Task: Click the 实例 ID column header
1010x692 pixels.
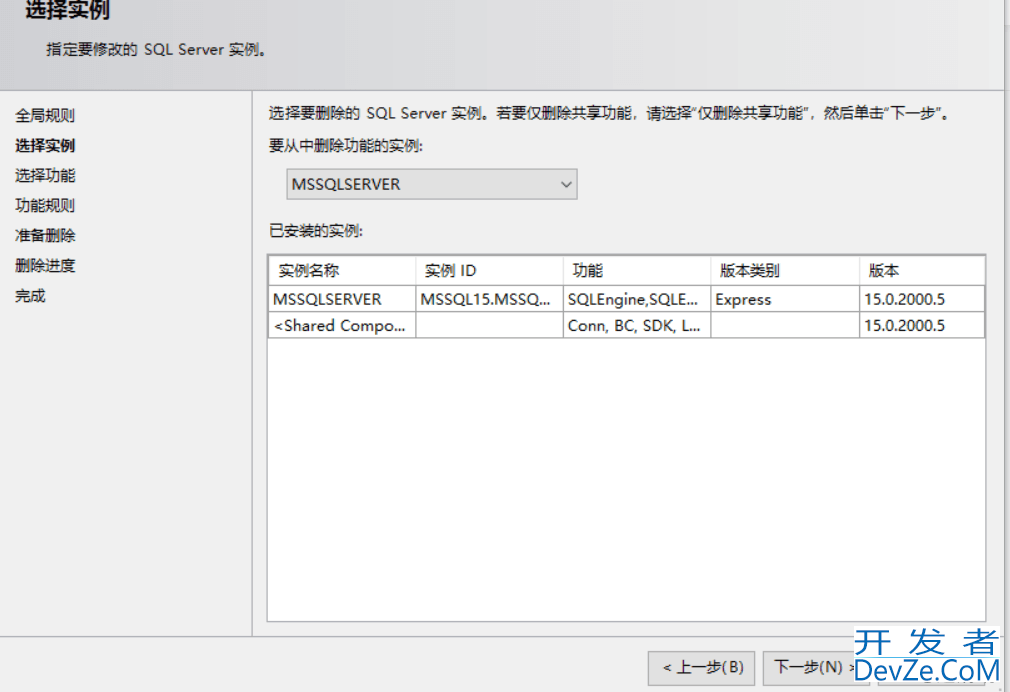Action: 490,271
